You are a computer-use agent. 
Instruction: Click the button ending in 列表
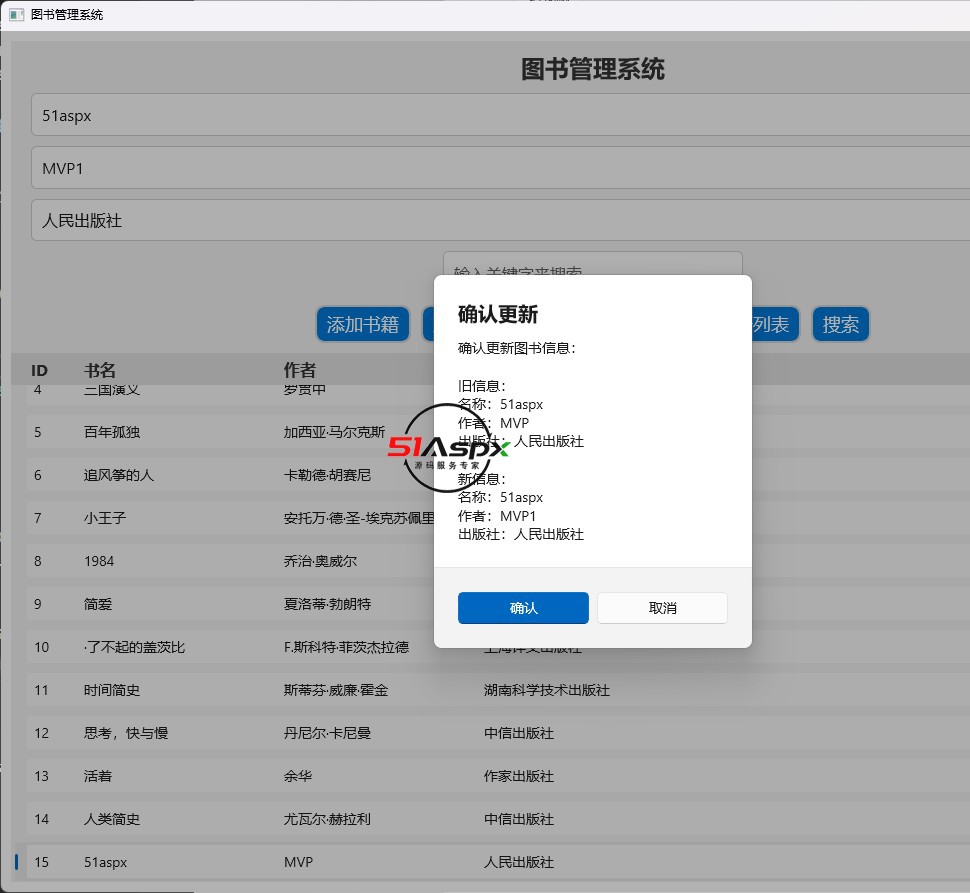(772, 324)
